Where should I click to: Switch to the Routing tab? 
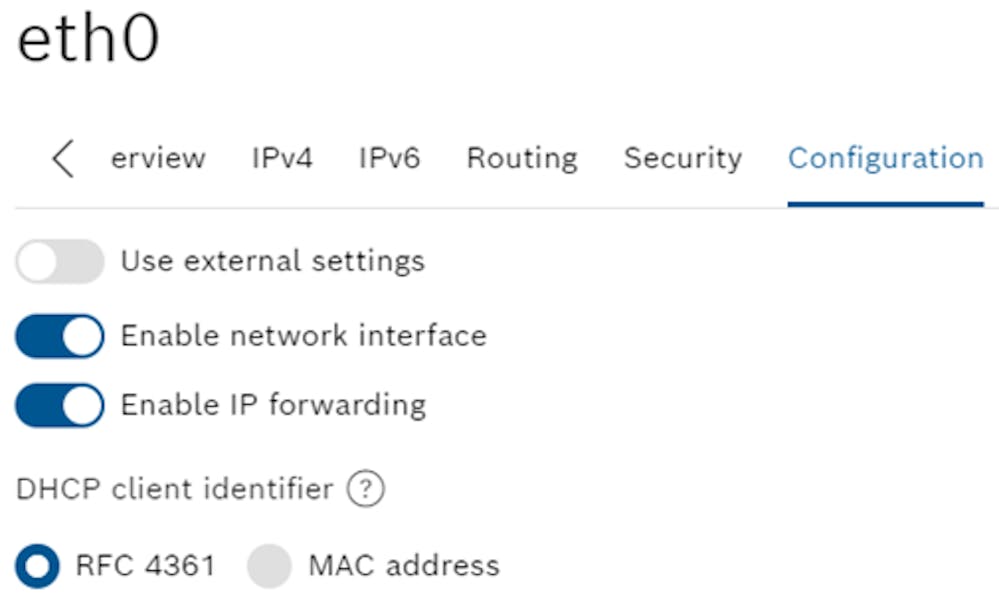[x=522, y=159]
